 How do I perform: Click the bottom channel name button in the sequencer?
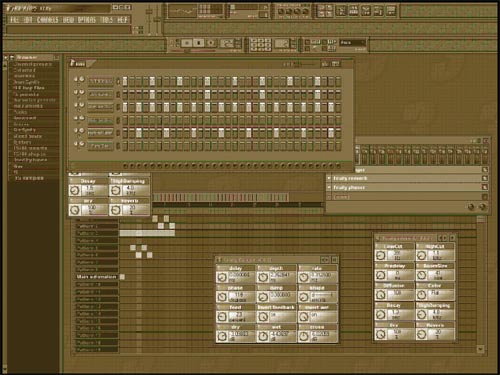[x=100, y=146]
